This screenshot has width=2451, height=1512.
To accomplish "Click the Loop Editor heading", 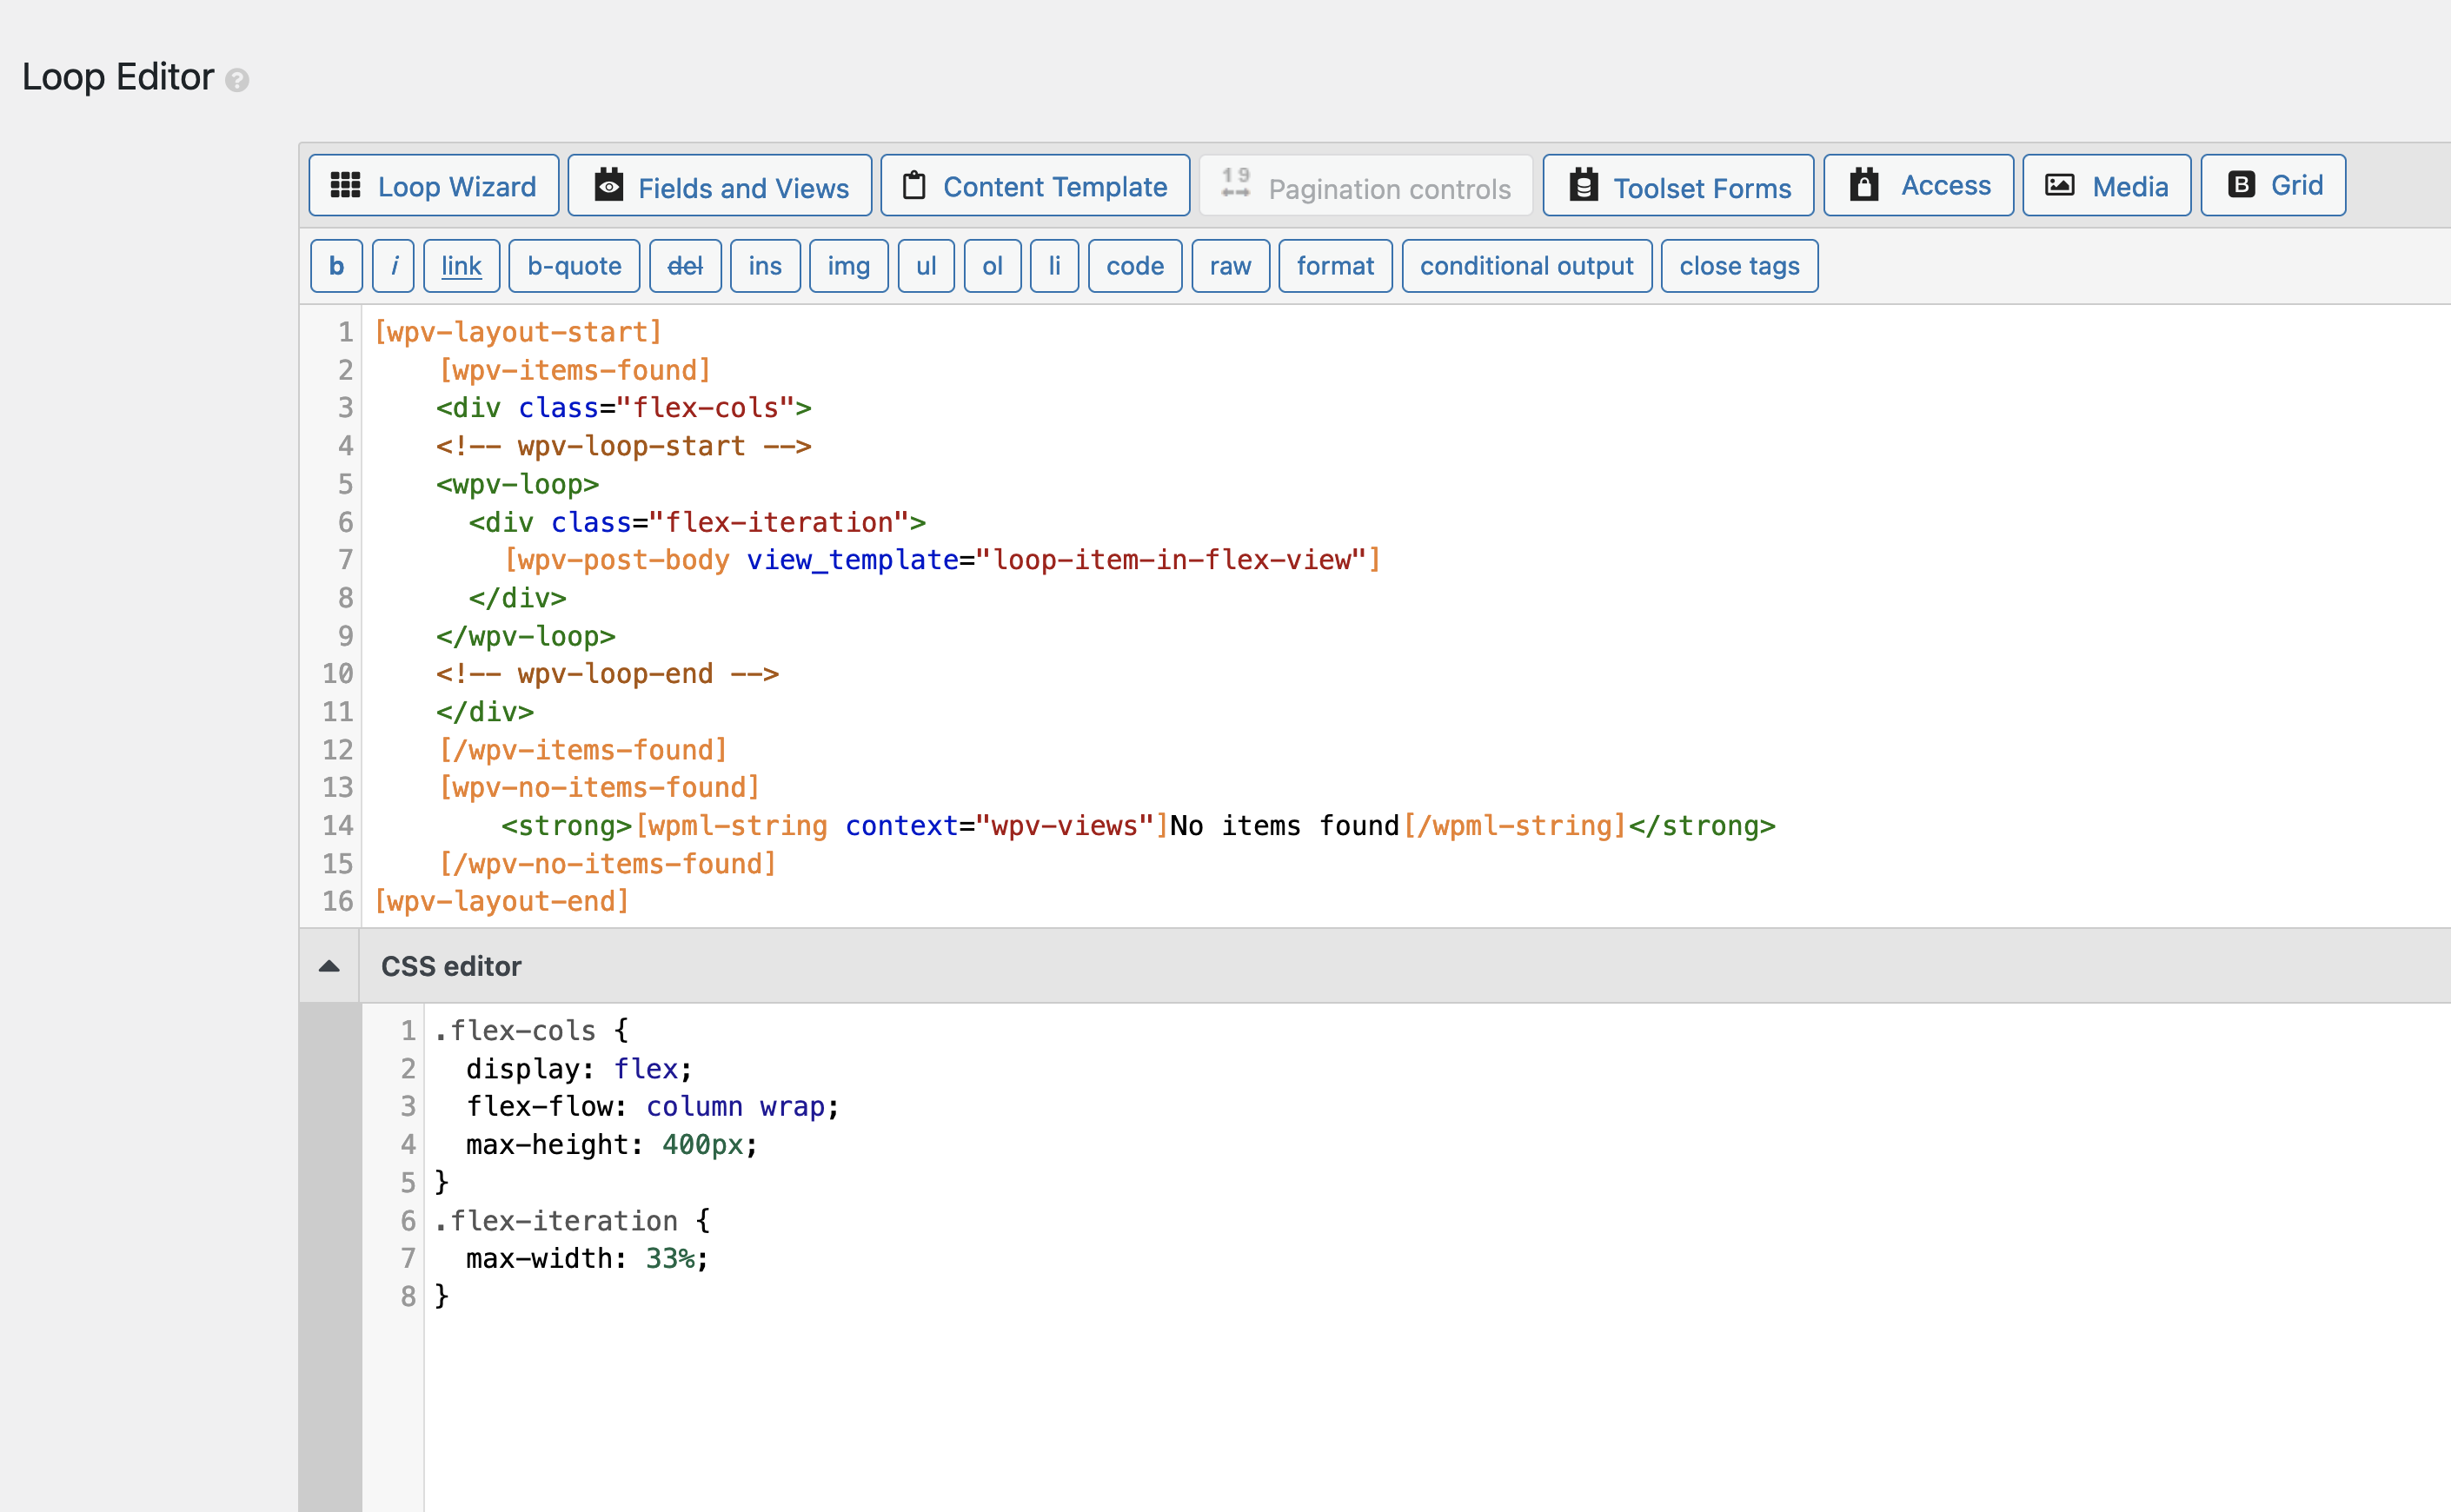I will tap(118, 77).
